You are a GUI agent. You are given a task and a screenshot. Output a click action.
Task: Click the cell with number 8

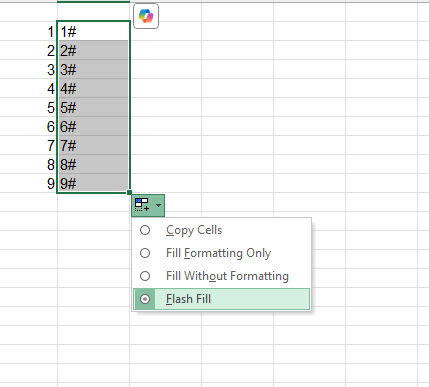[x=29, y=164]
